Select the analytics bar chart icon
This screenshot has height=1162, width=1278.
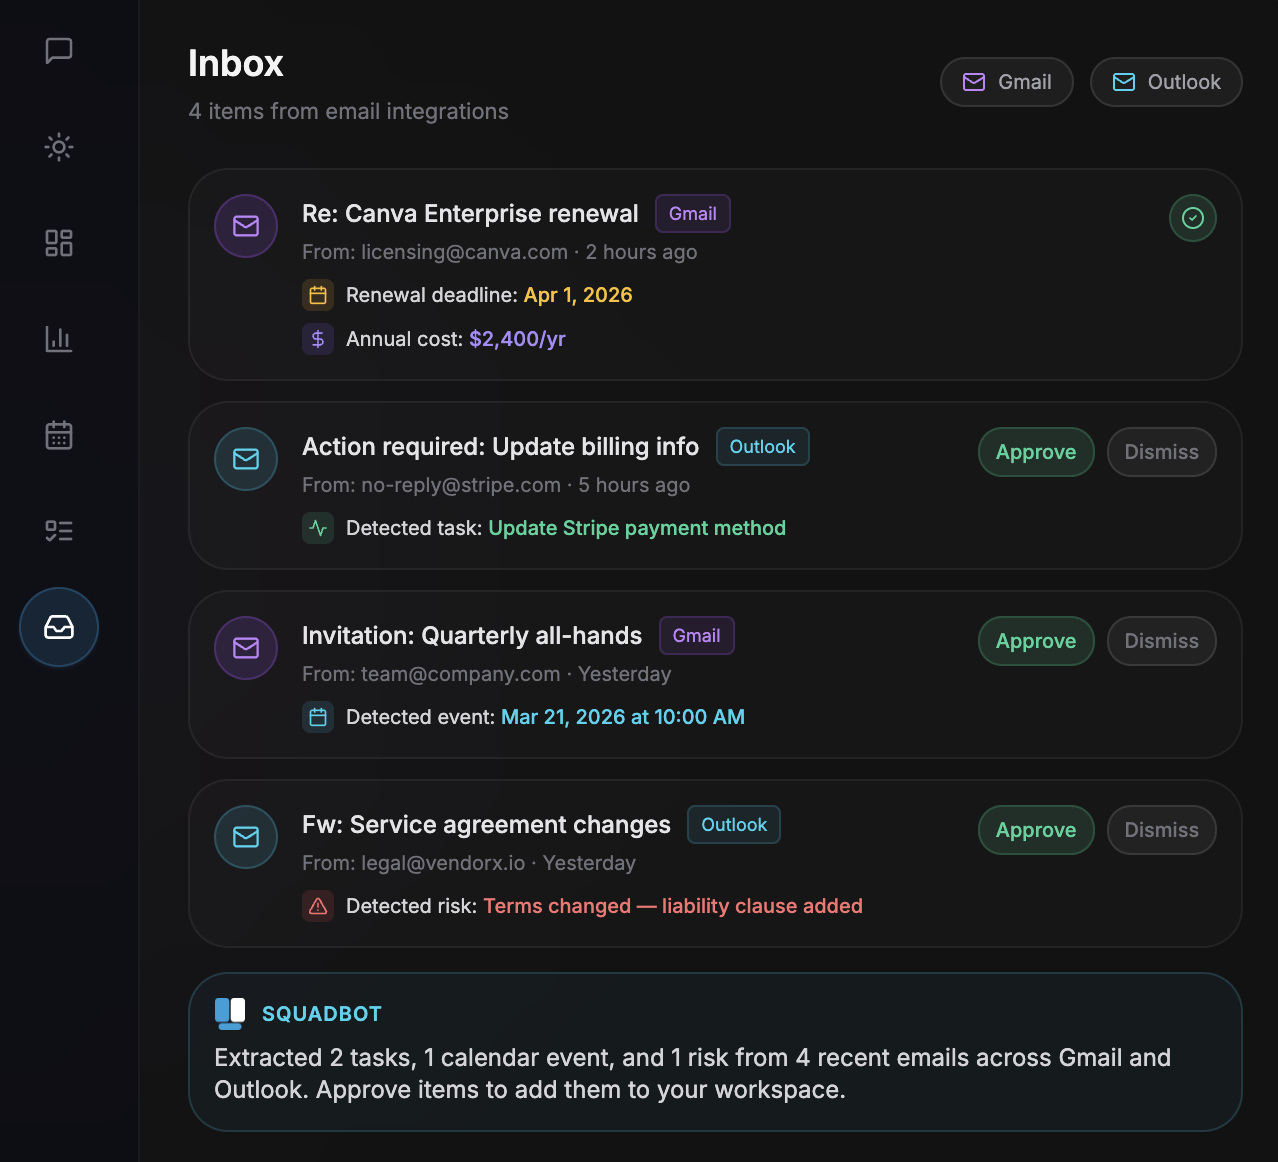58,339
